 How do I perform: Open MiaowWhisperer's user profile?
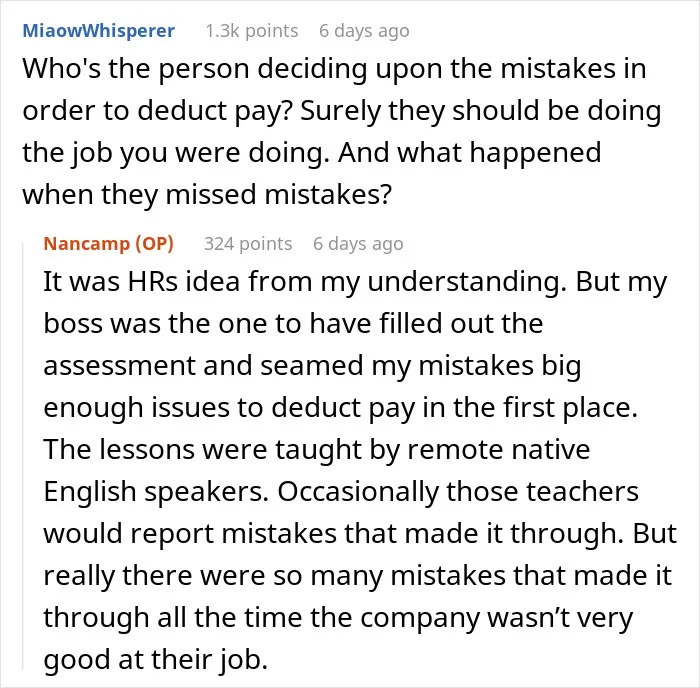tap(99, 31)
